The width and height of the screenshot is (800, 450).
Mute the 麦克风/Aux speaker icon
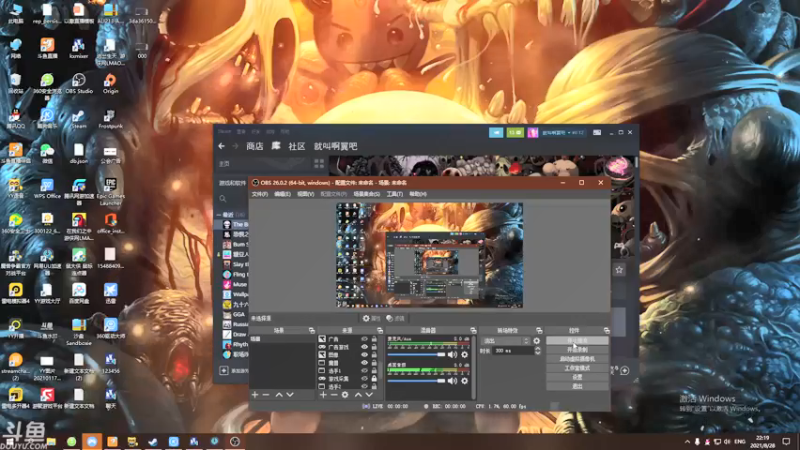click(453, 355)
